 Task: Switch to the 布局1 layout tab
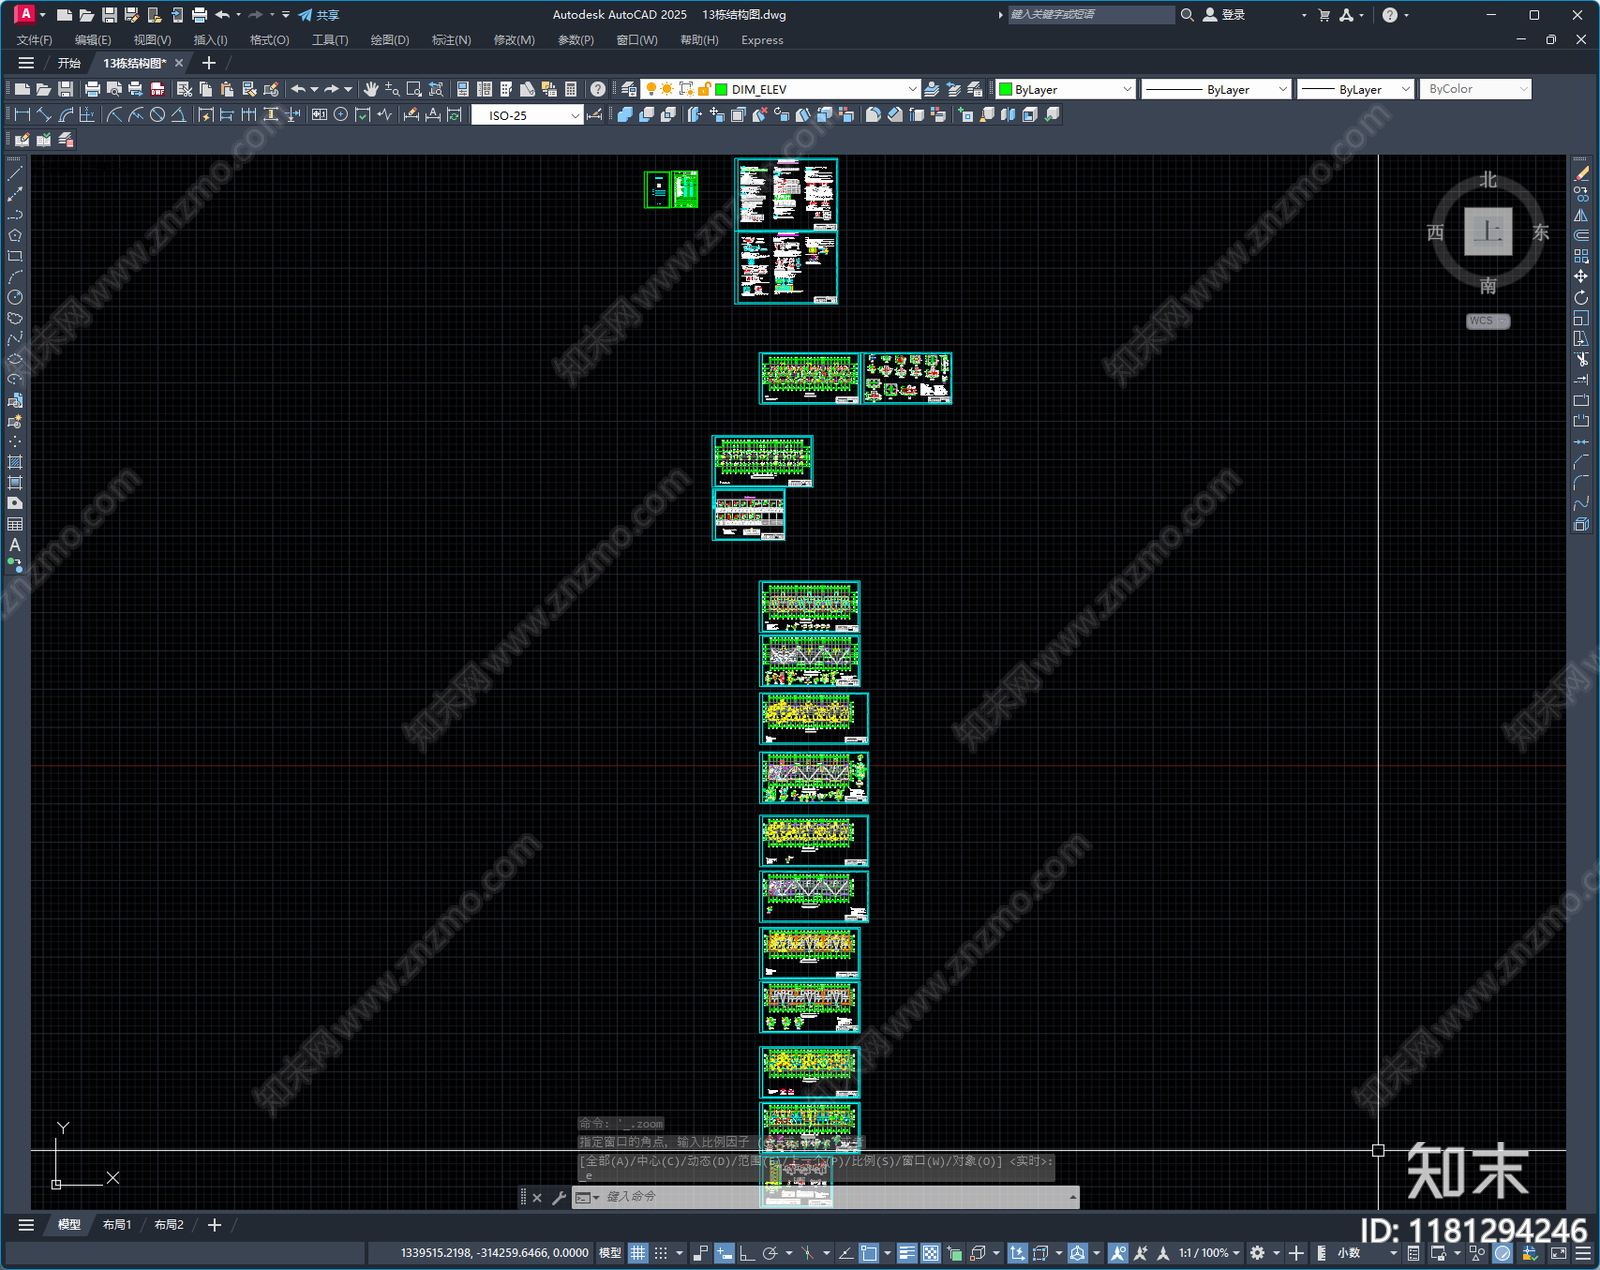(117, 1225)
